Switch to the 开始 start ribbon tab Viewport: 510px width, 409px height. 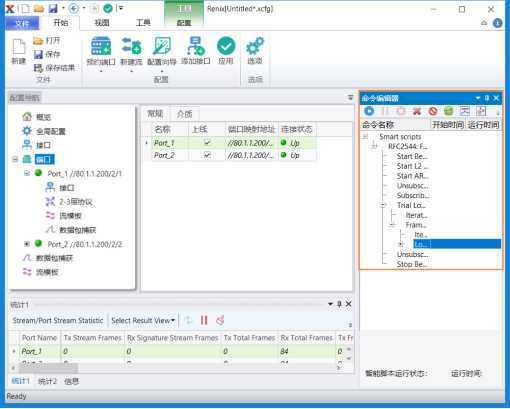(61, 23)
